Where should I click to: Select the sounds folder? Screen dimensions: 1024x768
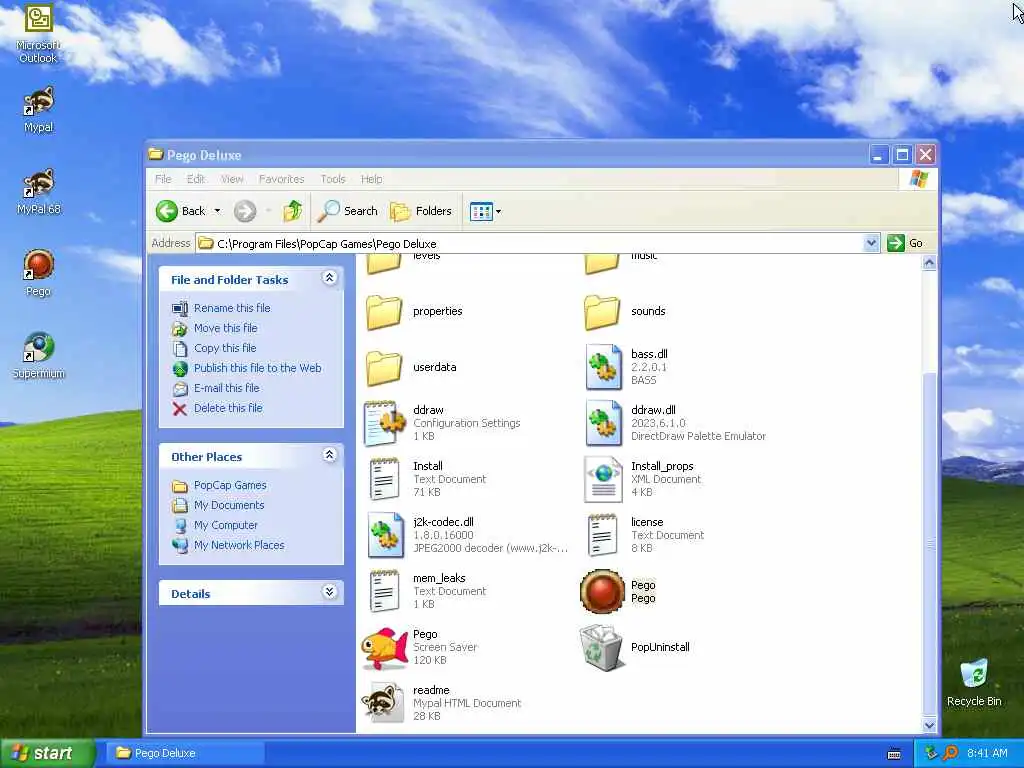tap(625, 312)
